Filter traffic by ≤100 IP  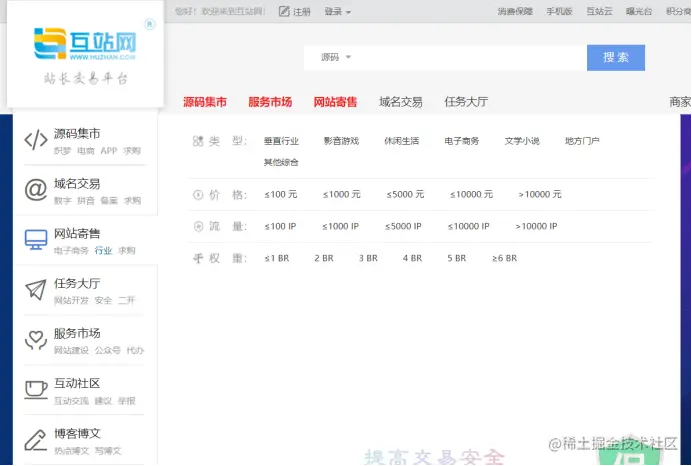[x=280, y=226]
